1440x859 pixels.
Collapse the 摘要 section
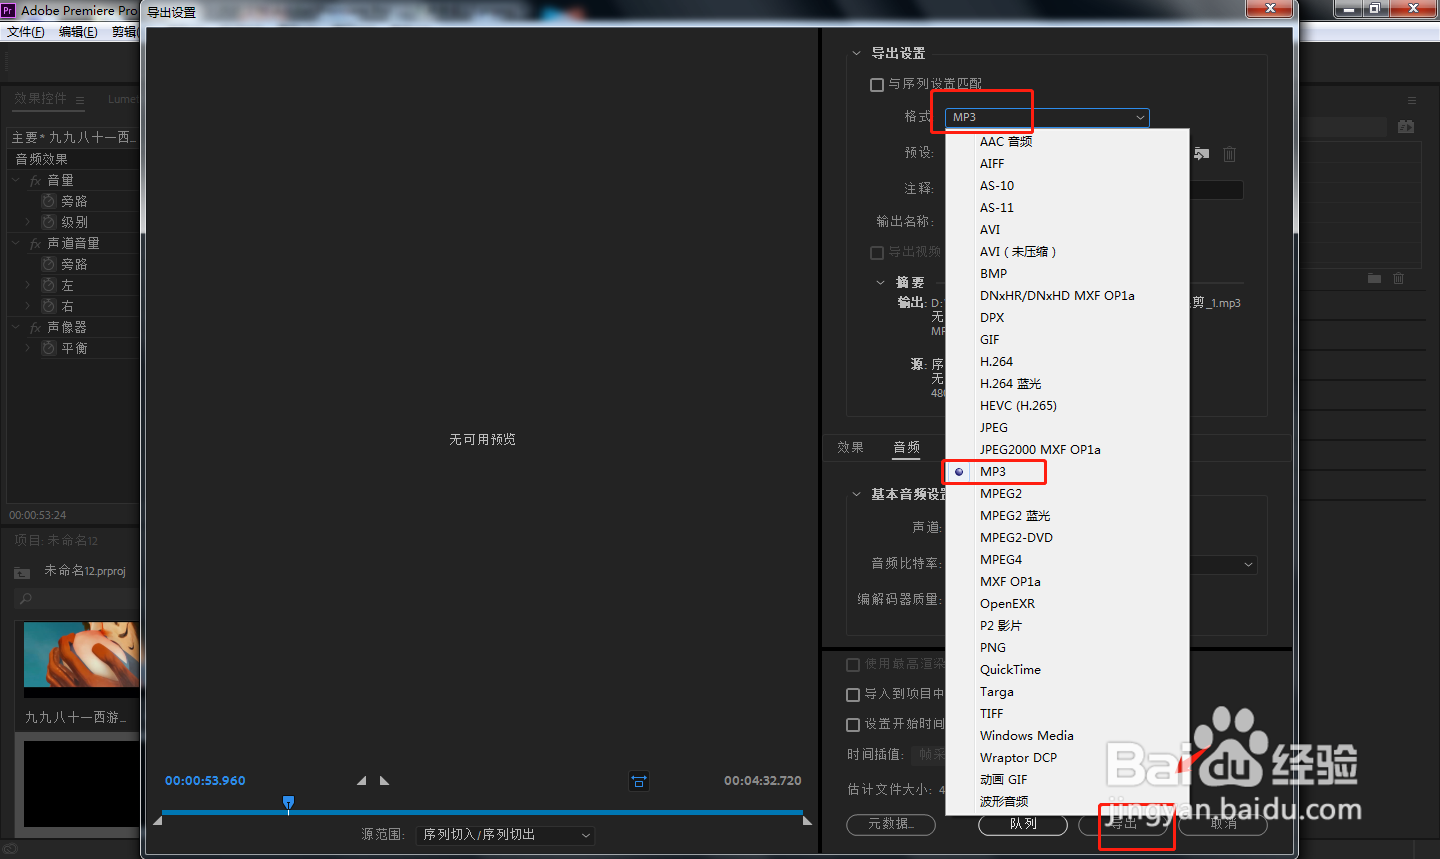[880, 283]
